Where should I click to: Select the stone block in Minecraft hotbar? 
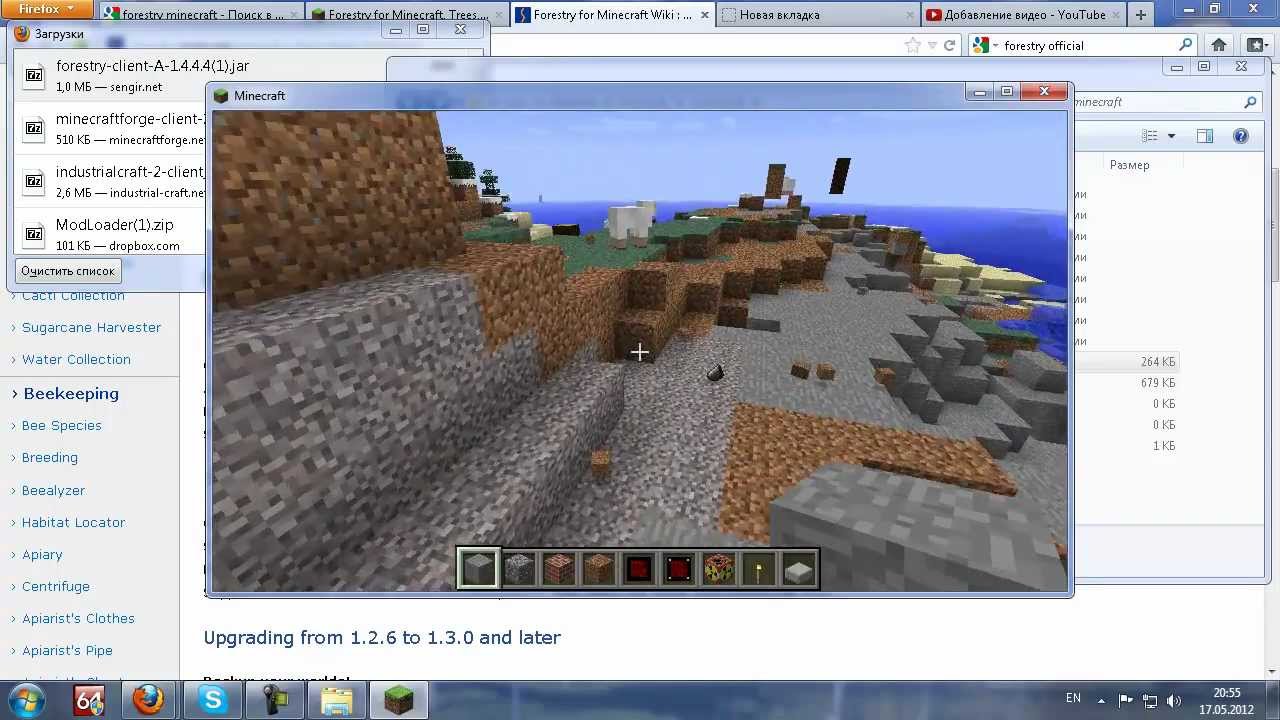(479, 569)
